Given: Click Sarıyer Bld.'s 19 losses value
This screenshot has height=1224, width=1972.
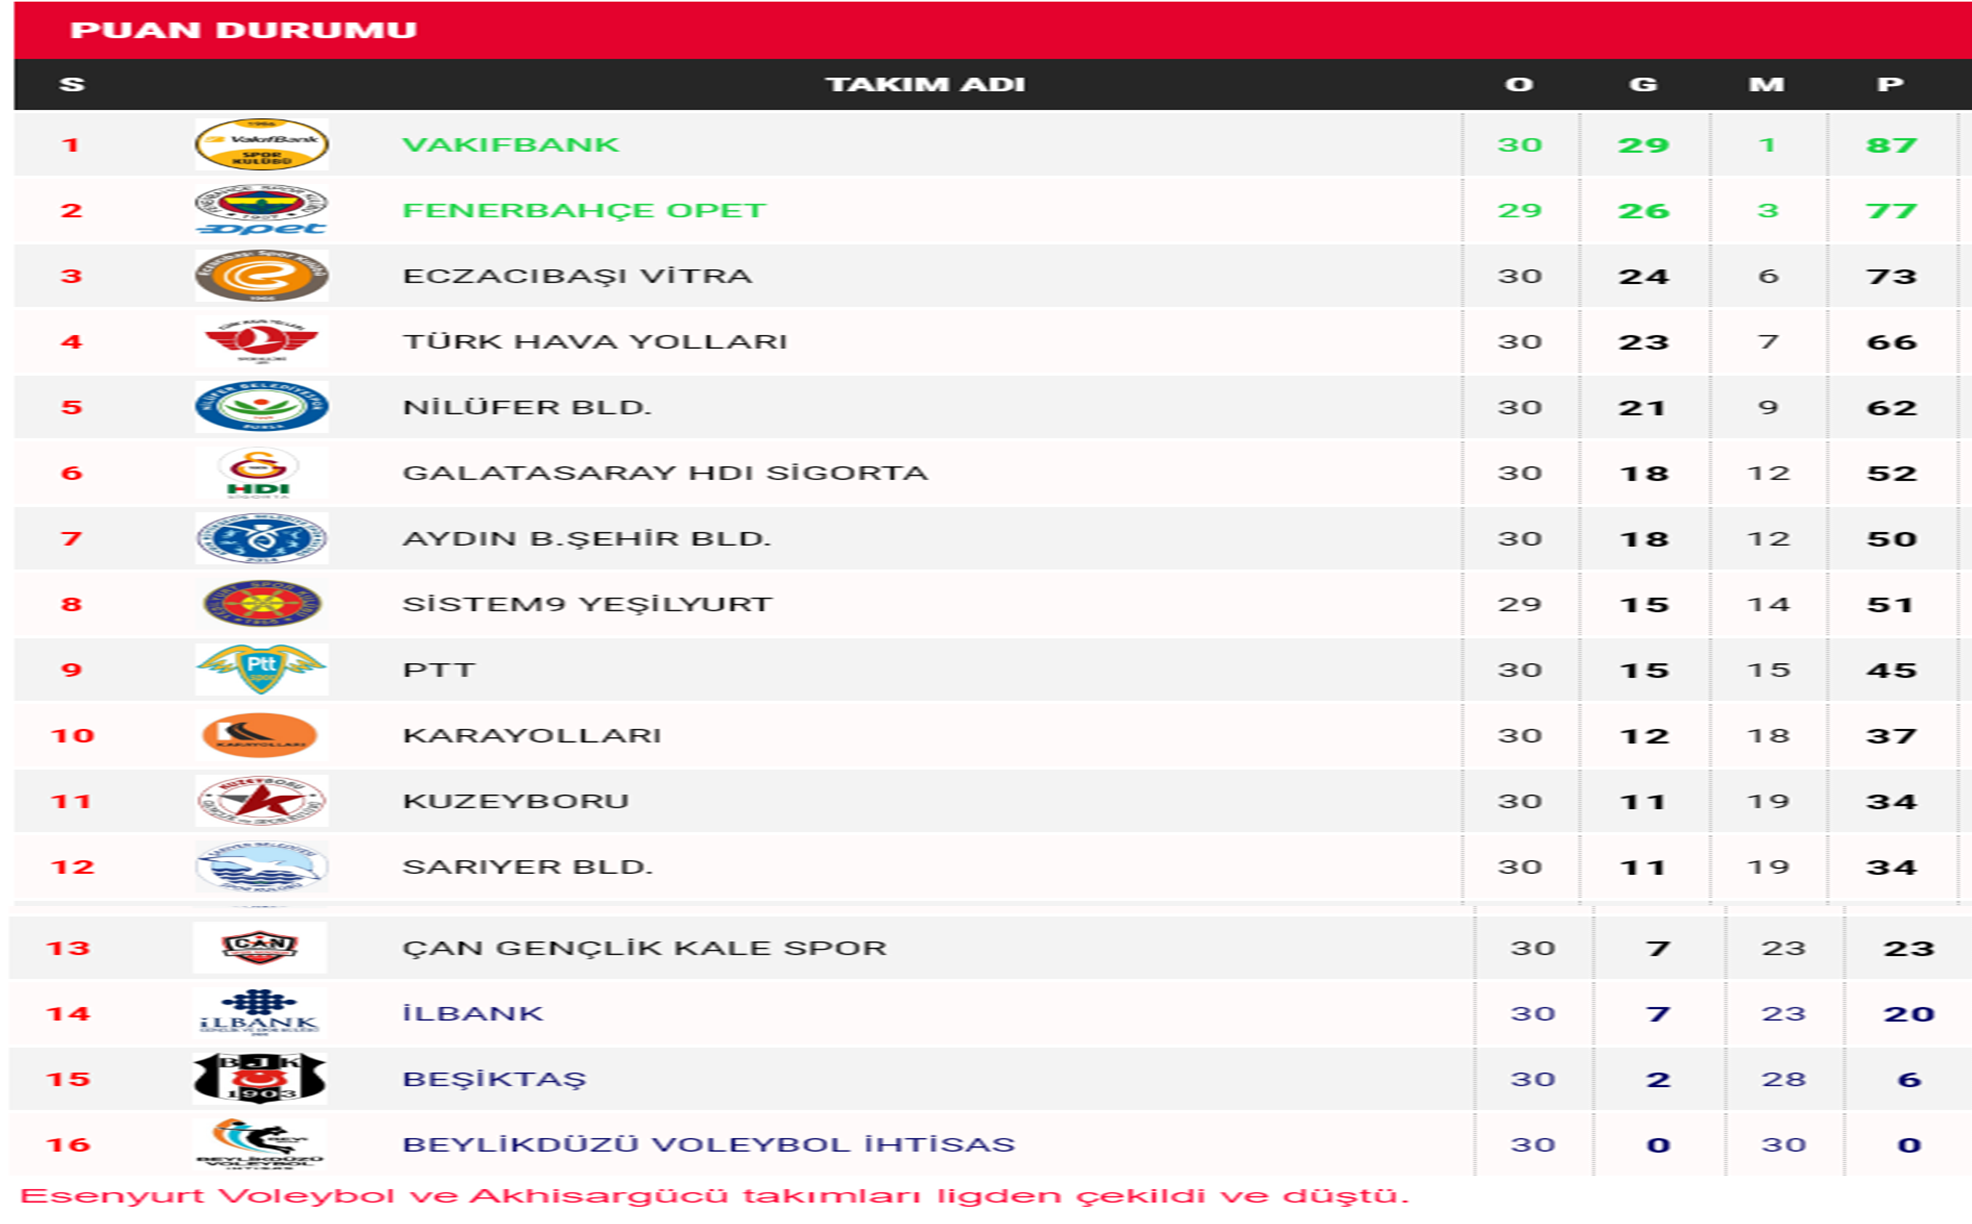Looking at the screenshot, I should [1768, 867].
